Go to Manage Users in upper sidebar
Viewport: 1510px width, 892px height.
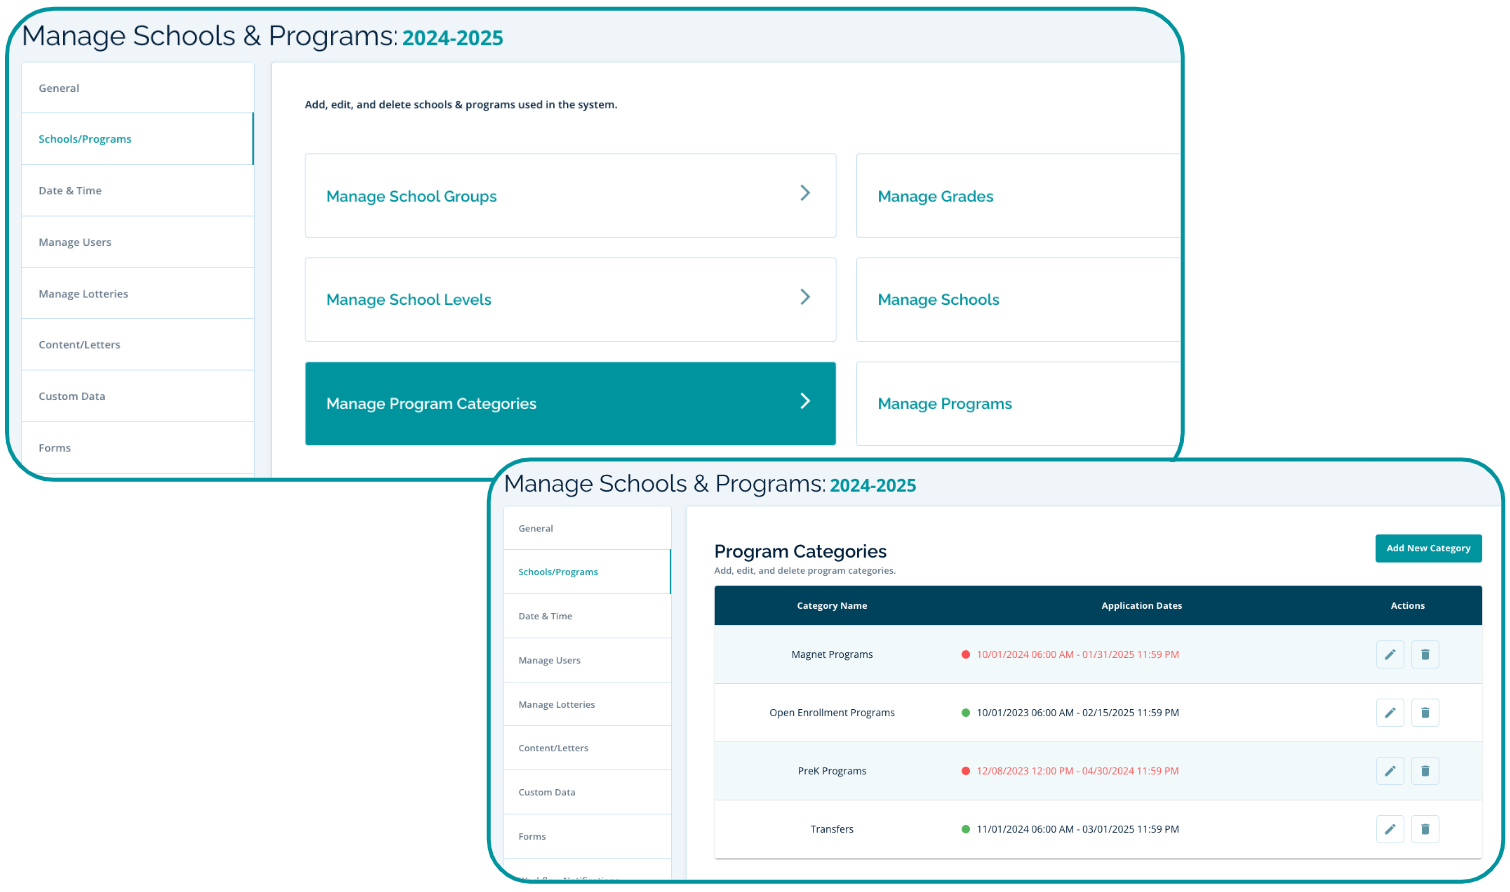tap(75, 243)
